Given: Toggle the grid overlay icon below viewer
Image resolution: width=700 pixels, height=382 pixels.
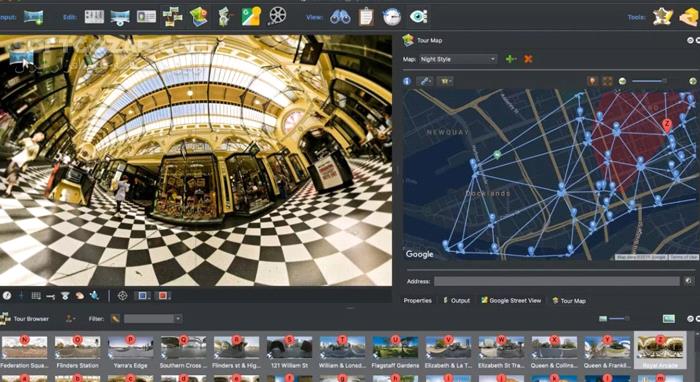Looking at the screenshot, I should pyautogui.click(x=36, y=295).
